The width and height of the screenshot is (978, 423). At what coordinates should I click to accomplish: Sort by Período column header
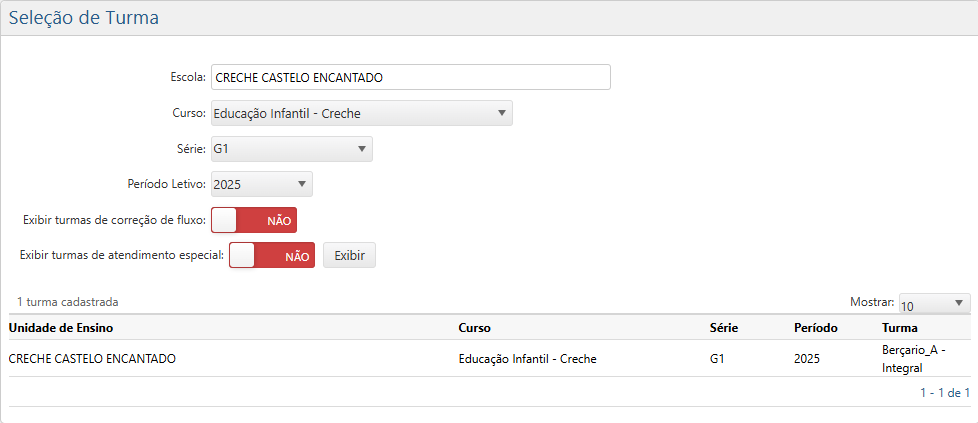point(815,328)
